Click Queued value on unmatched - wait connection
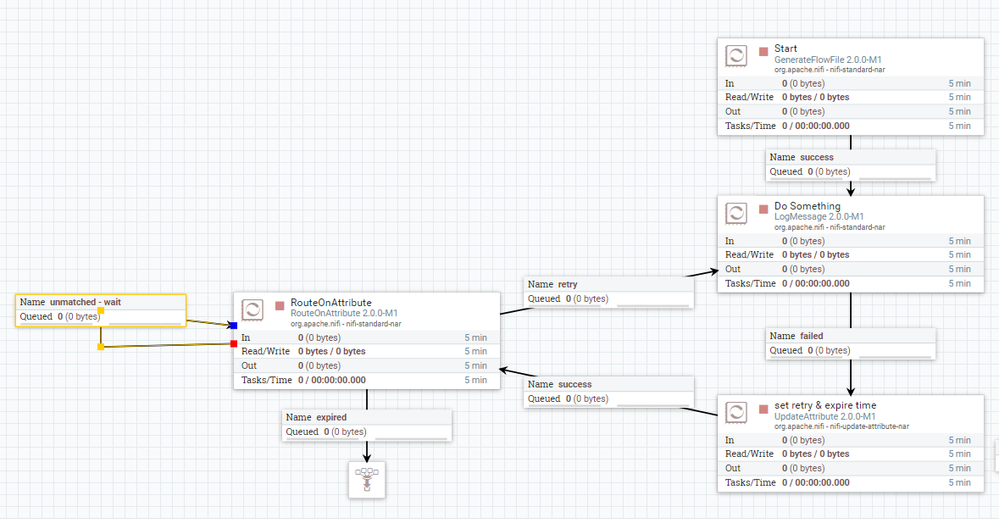The image size is (999, 519). click(79, 316)
